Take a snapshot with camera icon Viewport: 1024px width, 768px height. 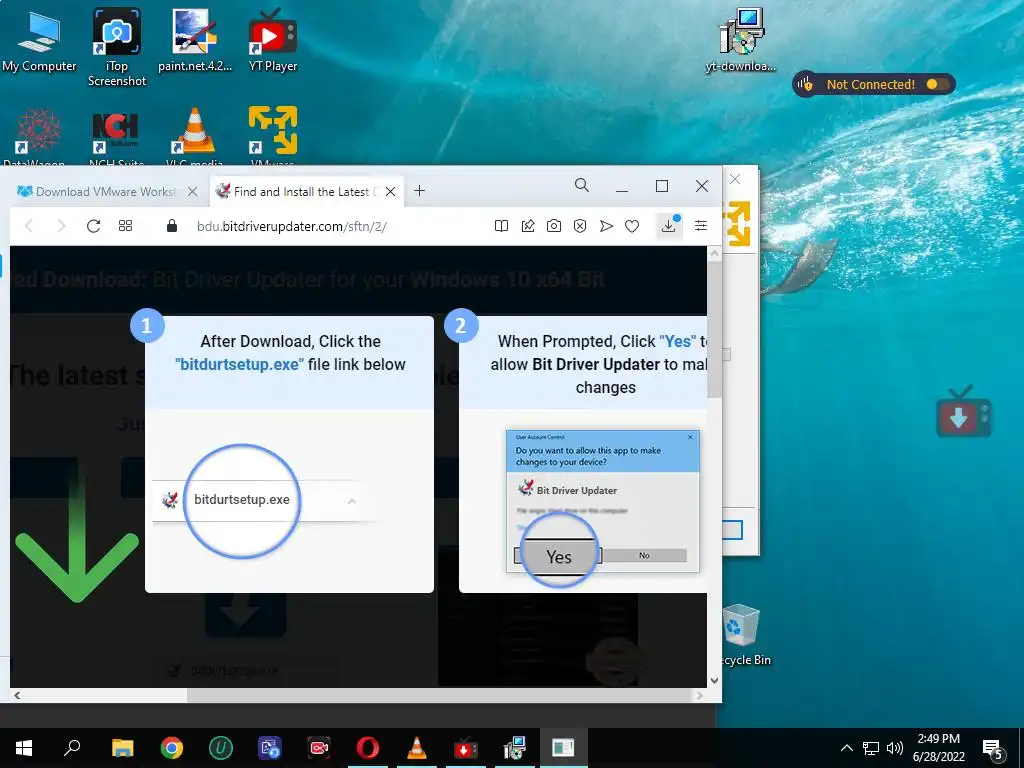(554, 226)
